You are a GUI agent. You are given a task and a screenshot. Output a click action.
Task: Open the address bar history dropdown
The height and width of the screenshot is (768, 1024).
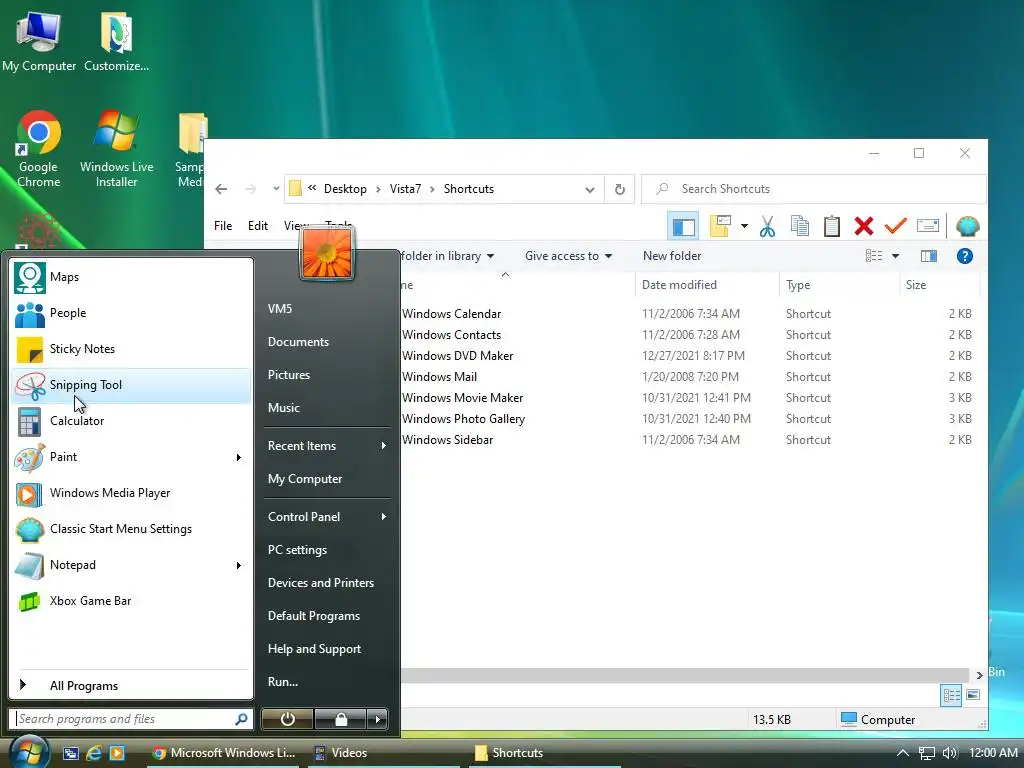590,189
